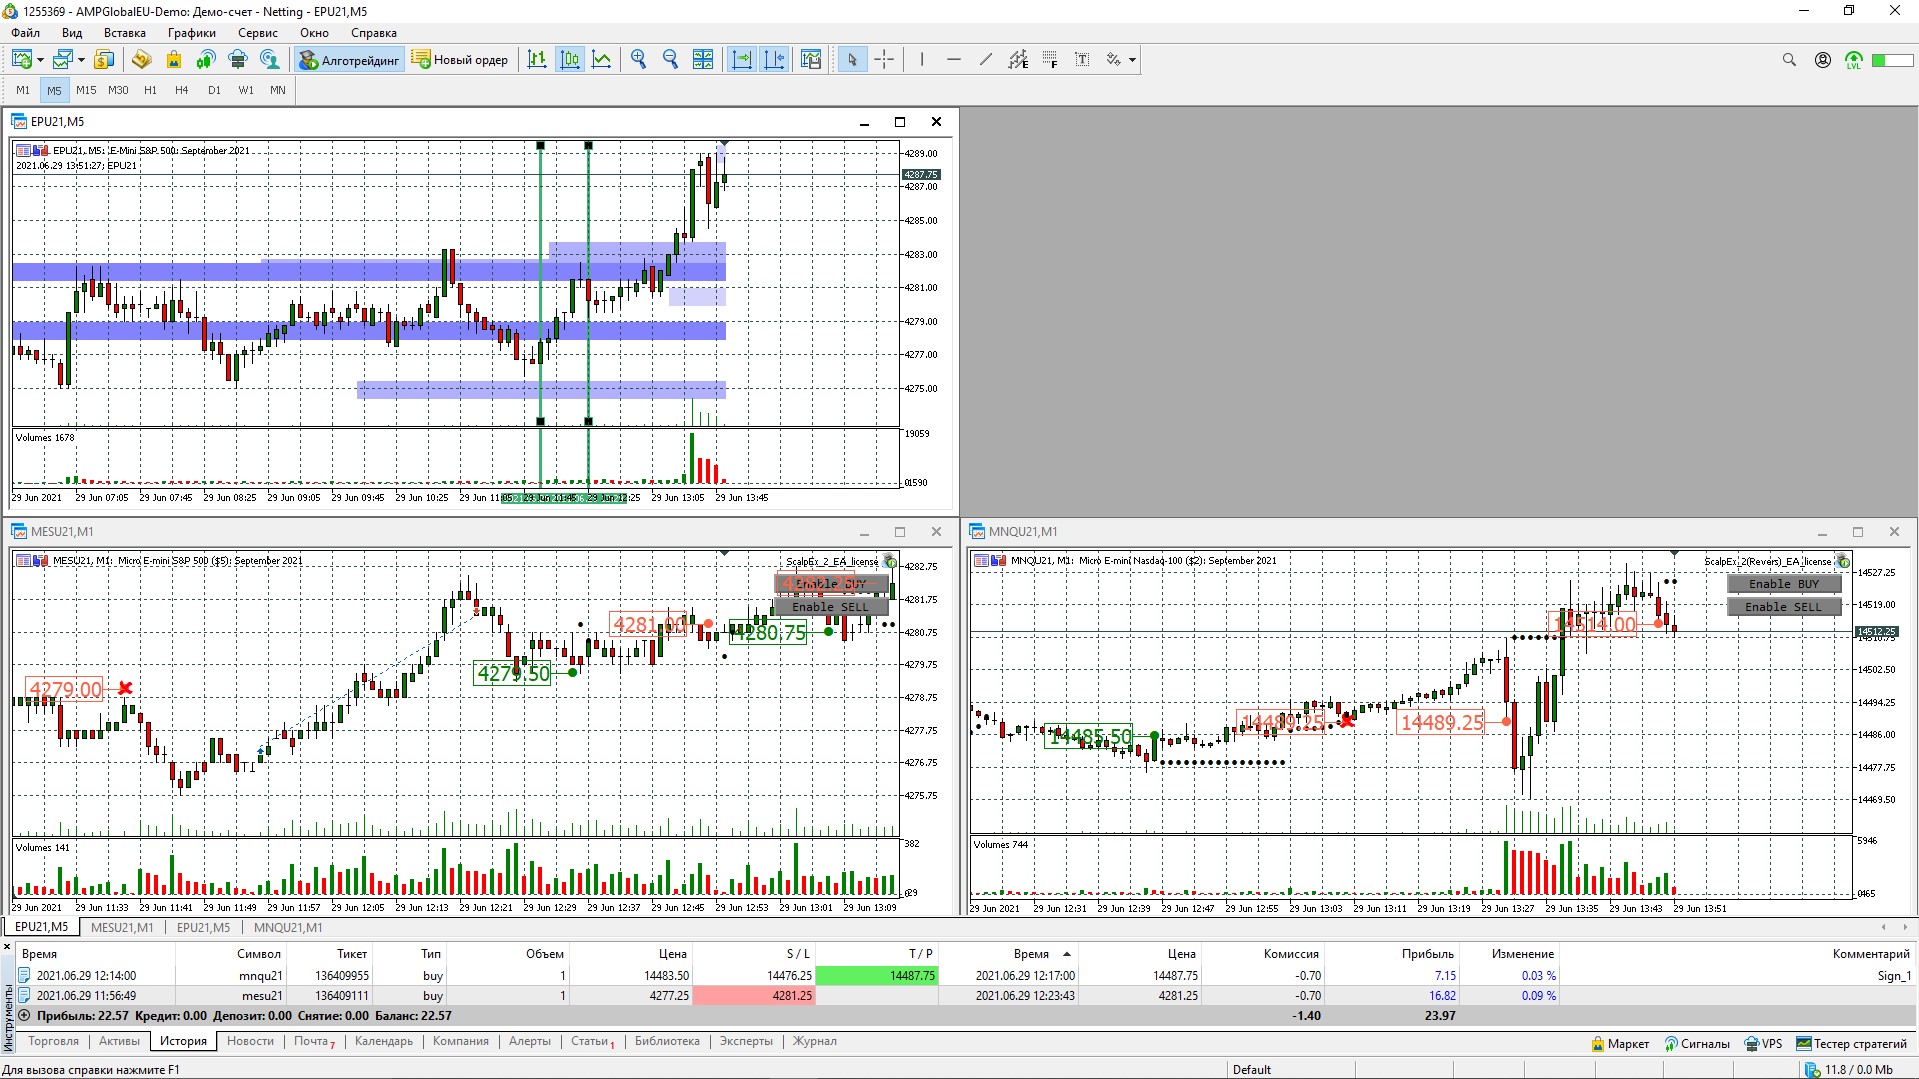Open Сигналы in the bottom toolbar

click(1697, 1044)
